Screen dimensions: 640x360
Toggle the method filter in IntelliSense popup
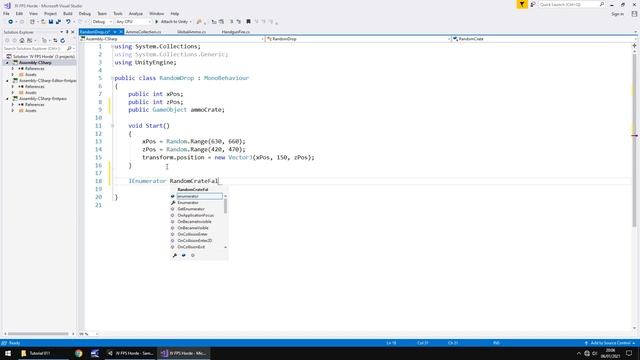[193, 256]
